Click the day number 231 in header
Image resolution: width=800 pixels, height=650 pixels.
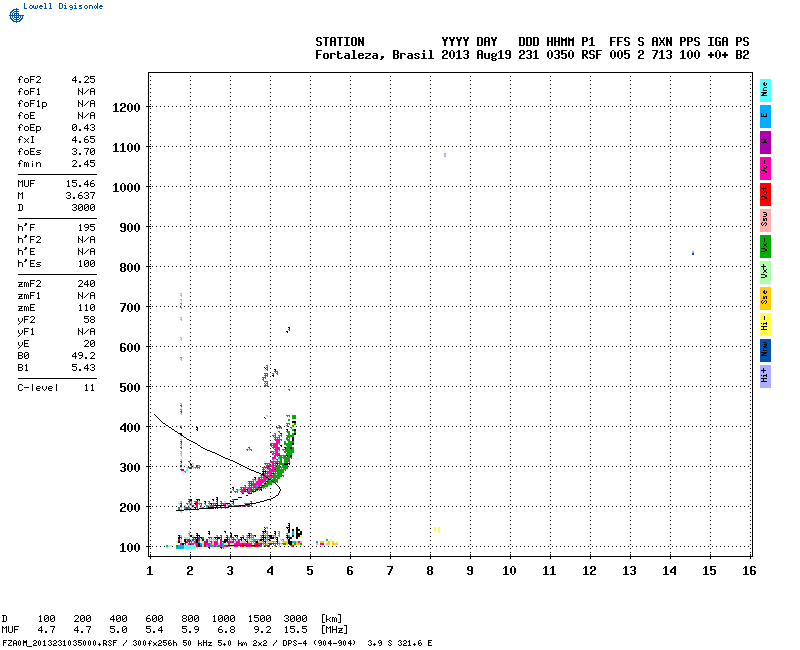529,55
